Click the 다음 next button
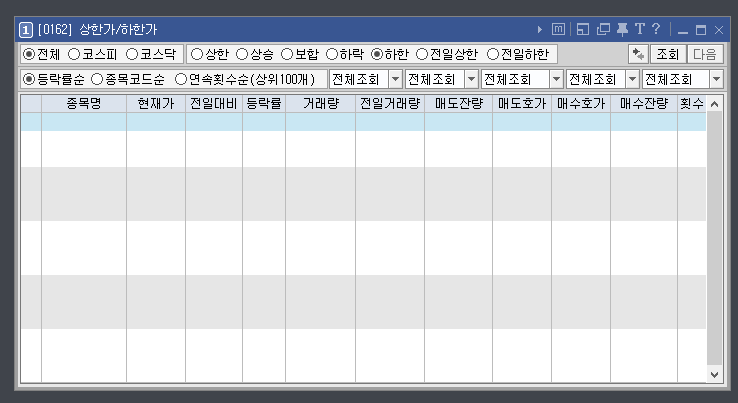 [x=705, y=54]
